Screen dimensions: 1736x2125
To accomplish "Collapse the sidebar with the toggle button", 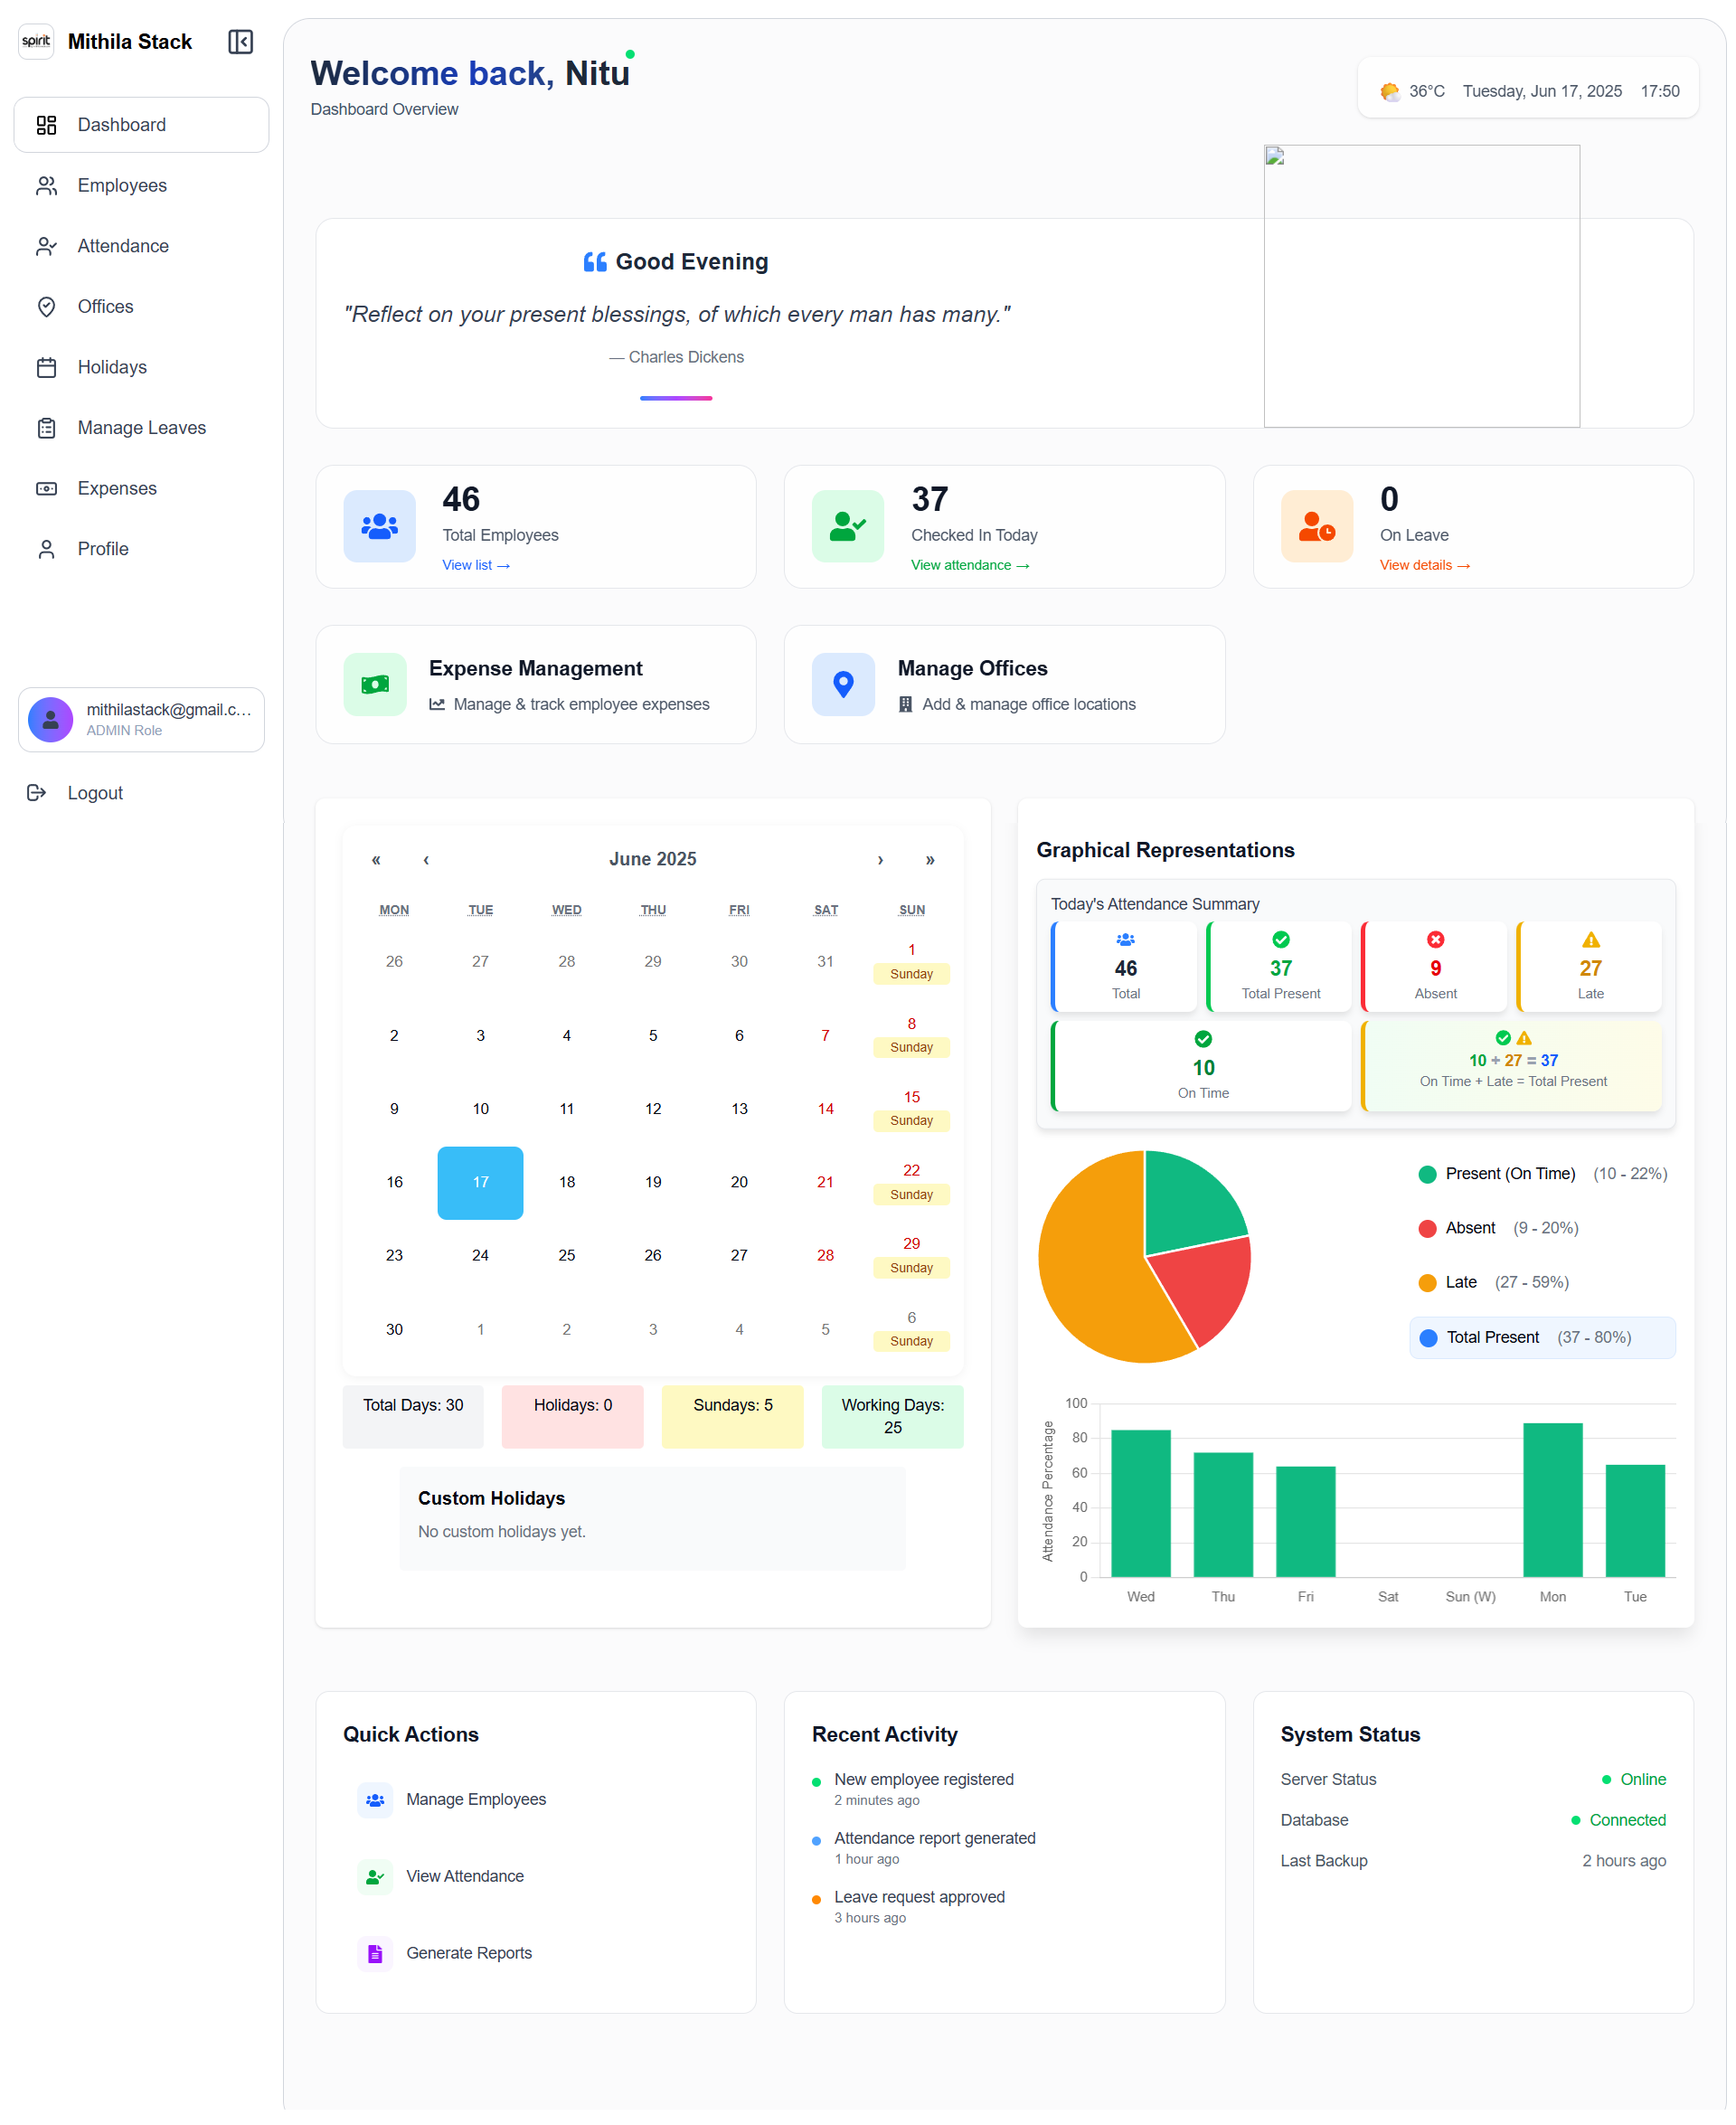I will tap(240, 41).
